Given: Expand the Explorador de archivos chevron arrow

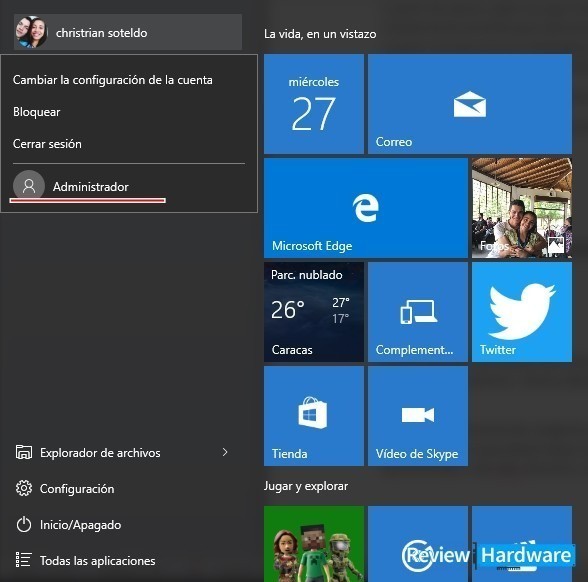Looking at the screenshot, I should (225, 452).
